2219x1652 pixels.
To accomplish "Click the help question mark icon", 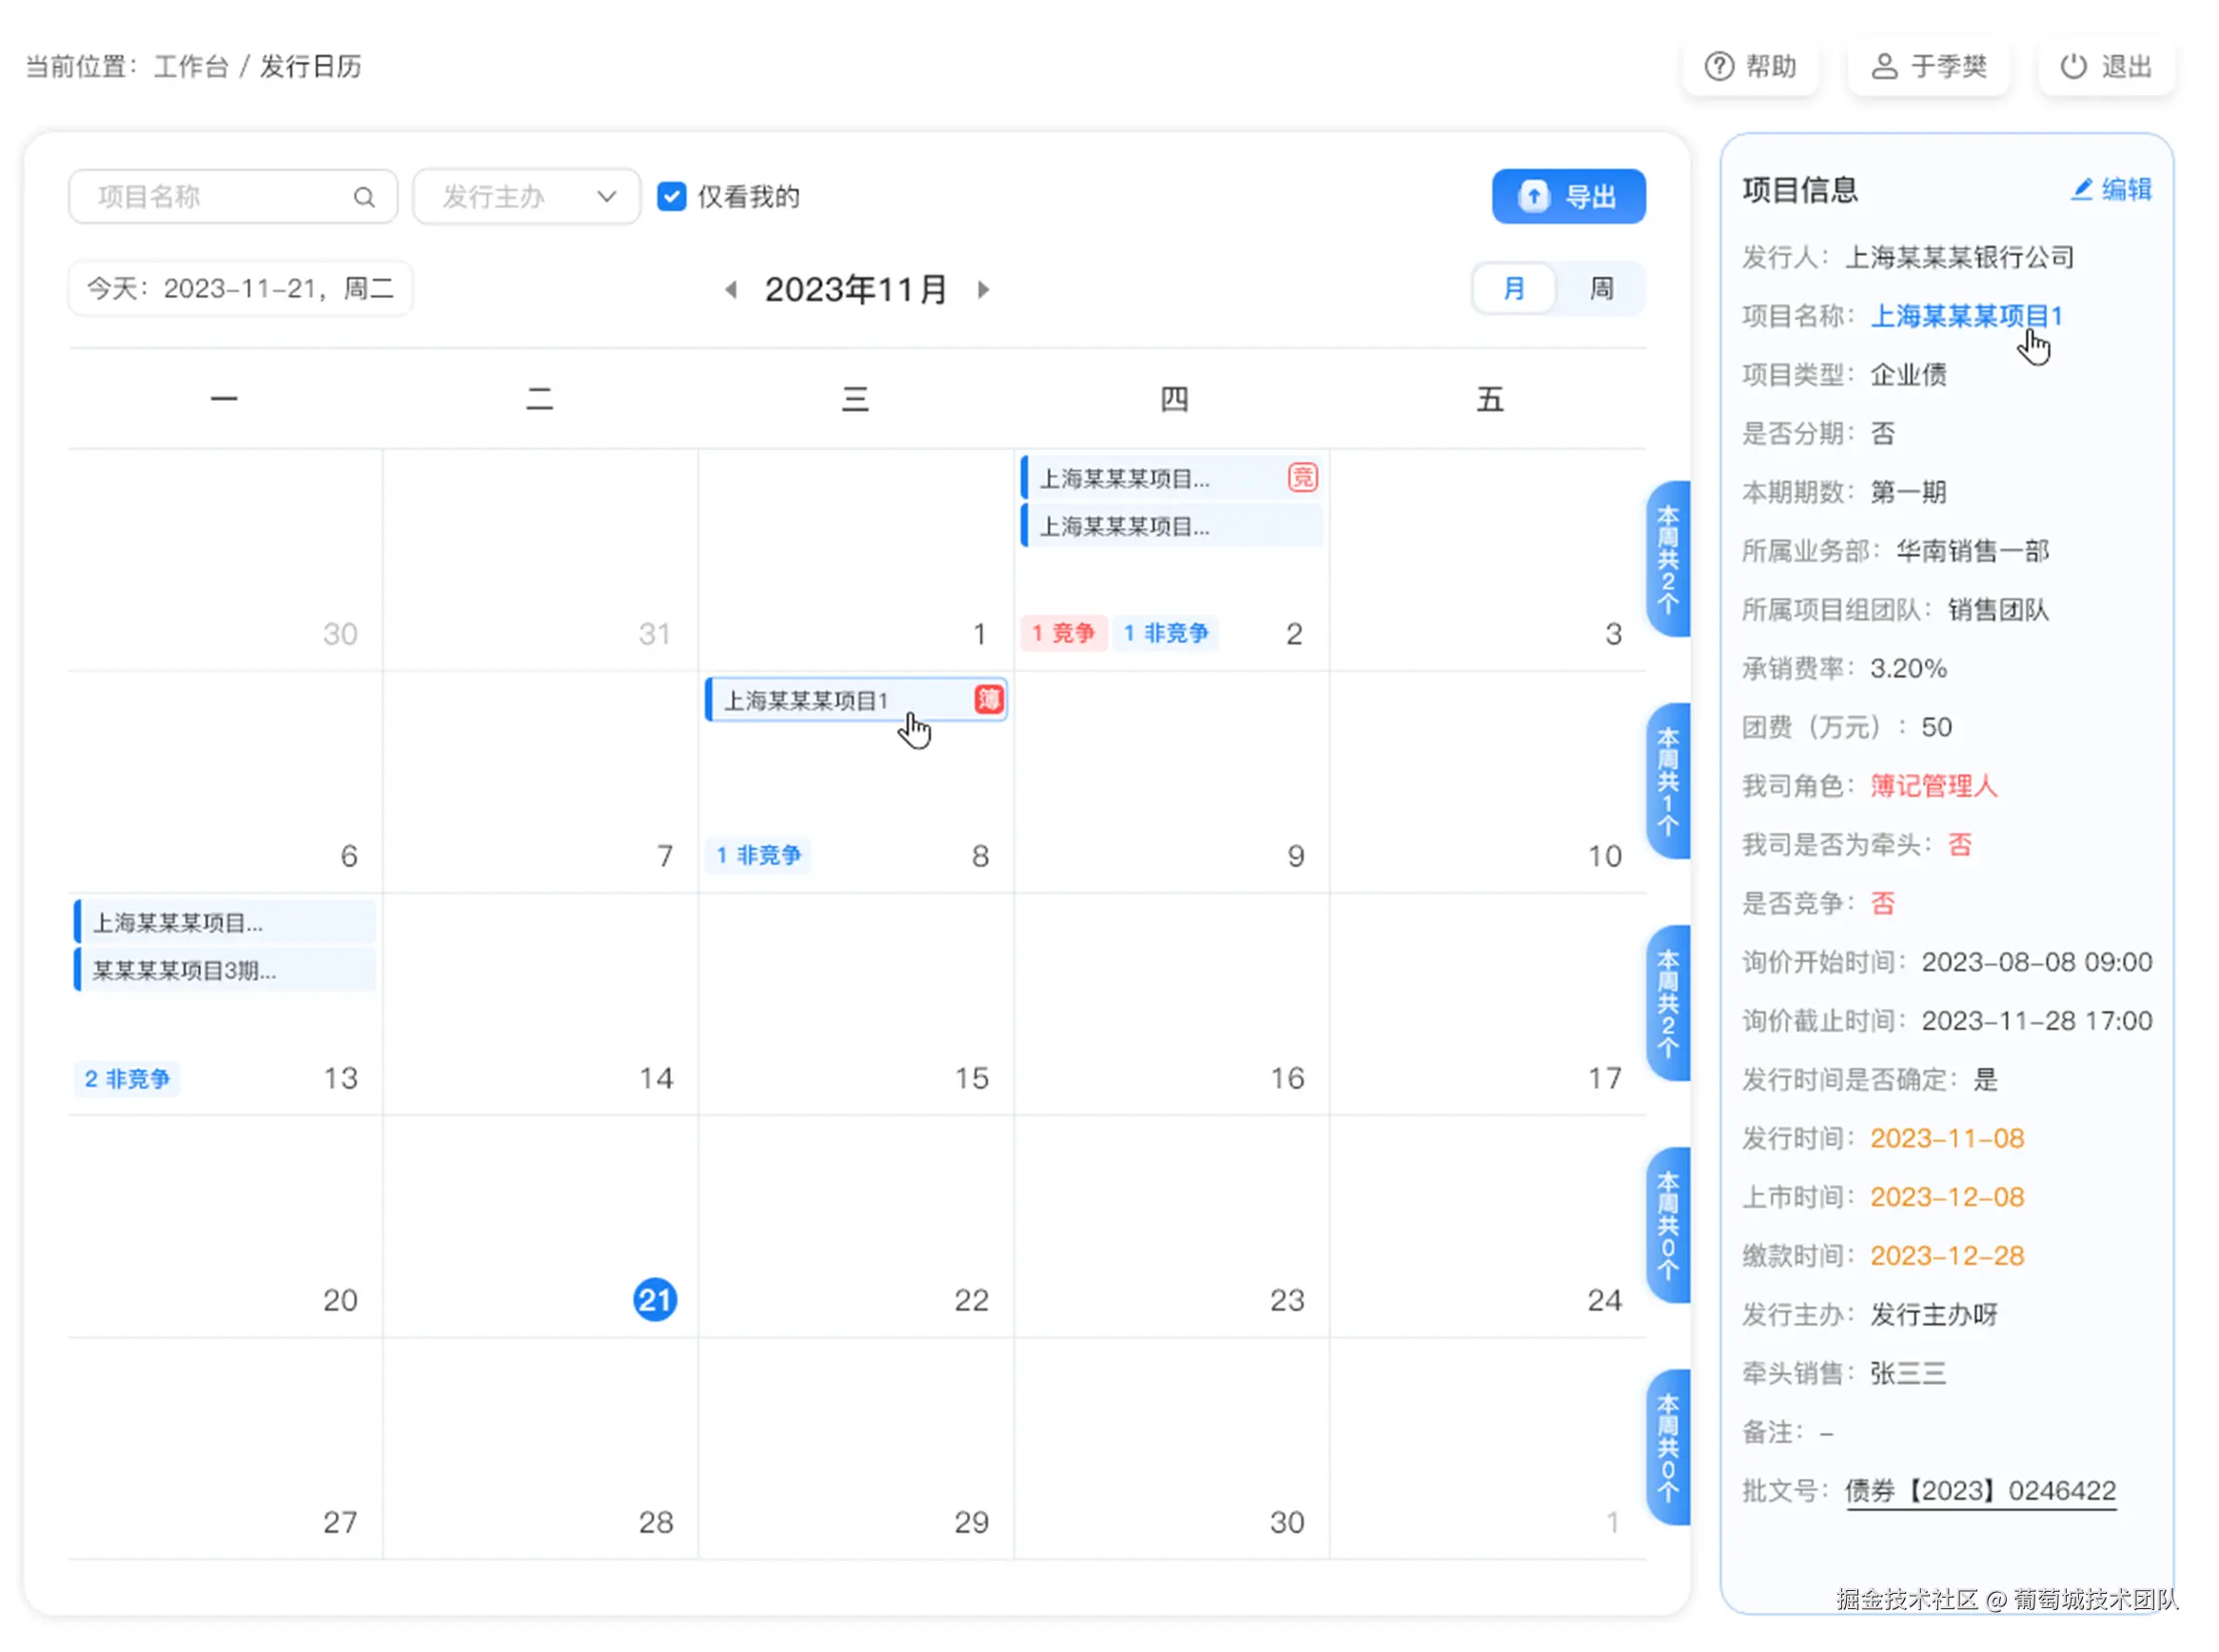I will (x=1719, y=67).
